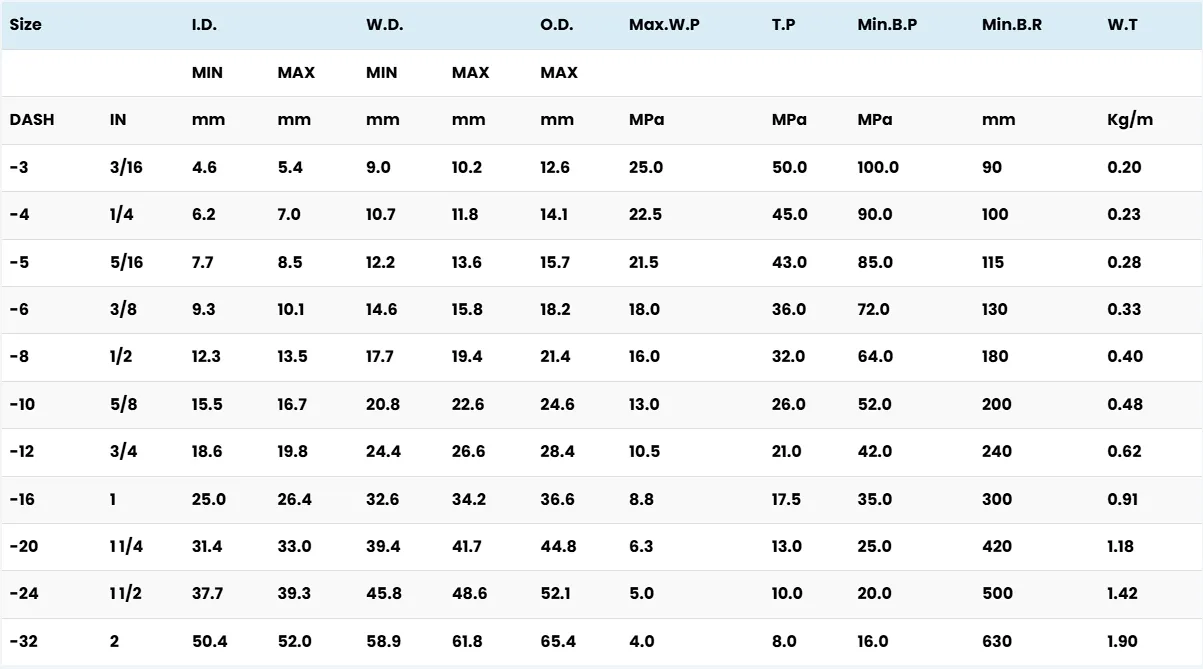
Task: Select the -32 dash size cell
Action: click(x=23, y=641)
